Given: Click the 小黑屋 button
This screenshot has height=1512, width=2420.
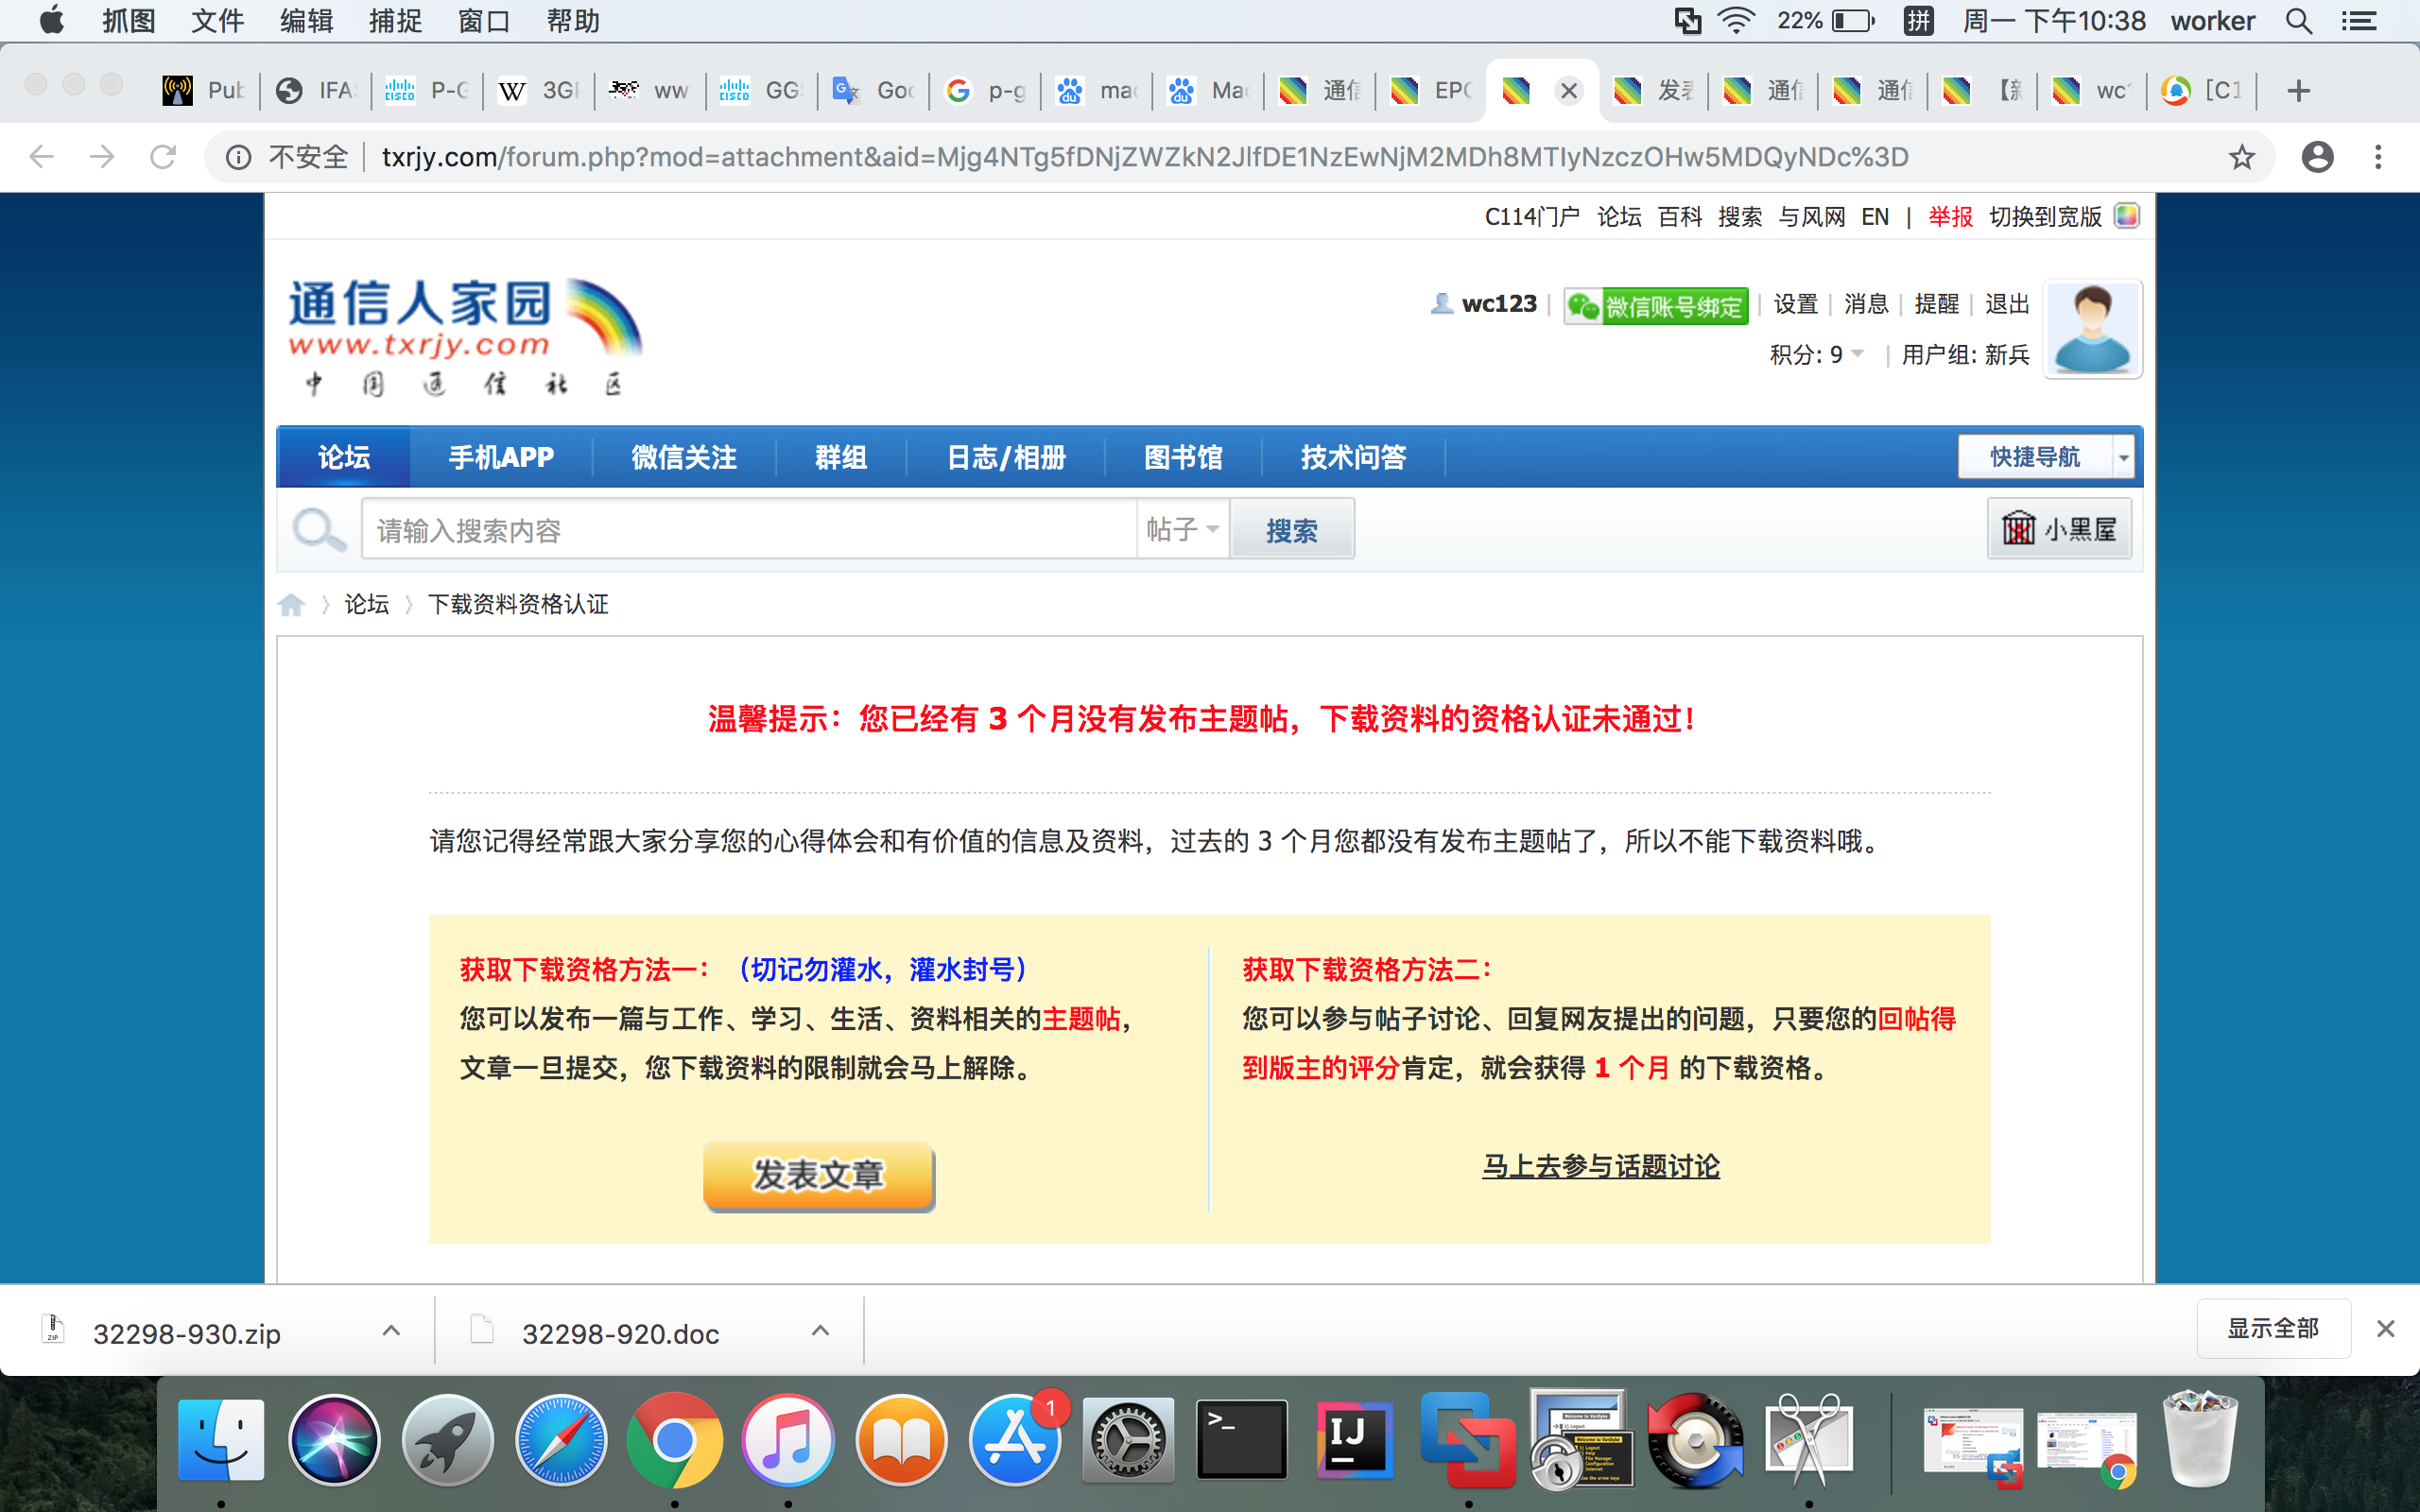Looking at the screenshot, I should pyautogui.click(x=2059, y=528).
